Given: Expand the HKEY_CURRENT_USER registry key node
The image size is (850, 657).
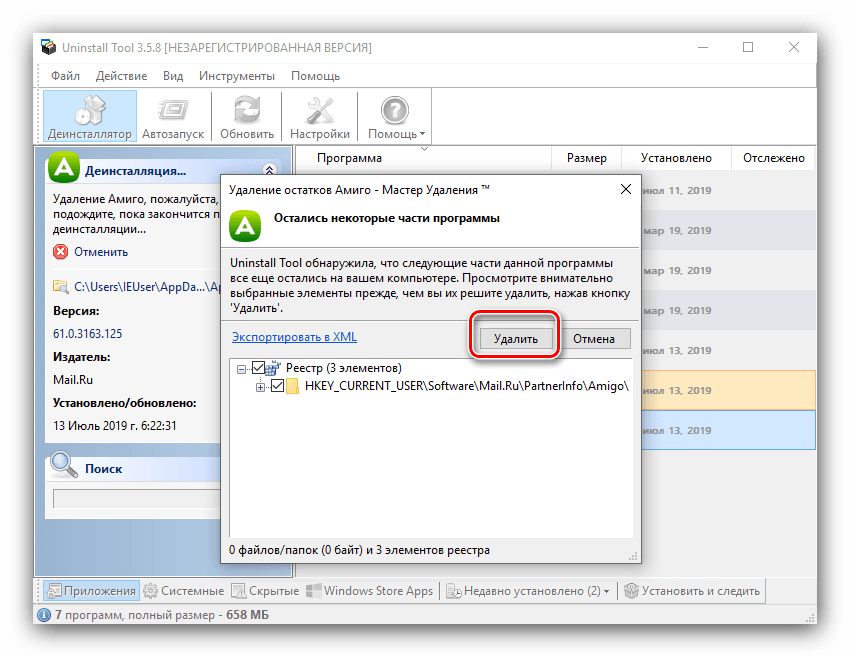Looking at the screenshot, I should coord(260,387).
